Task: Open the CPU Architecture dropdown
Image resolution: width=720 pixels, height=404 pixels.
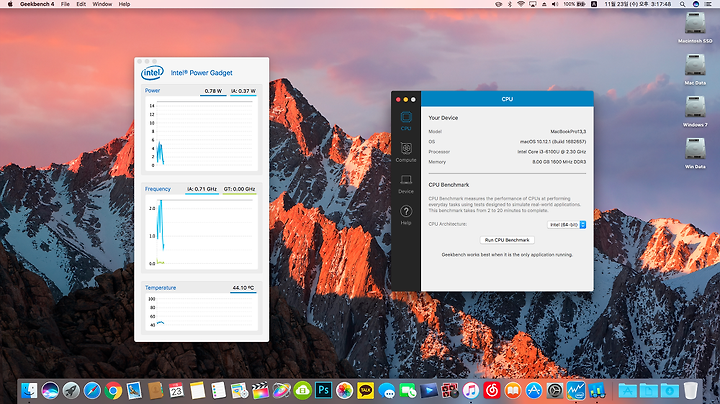Action: tap(567, 224)
